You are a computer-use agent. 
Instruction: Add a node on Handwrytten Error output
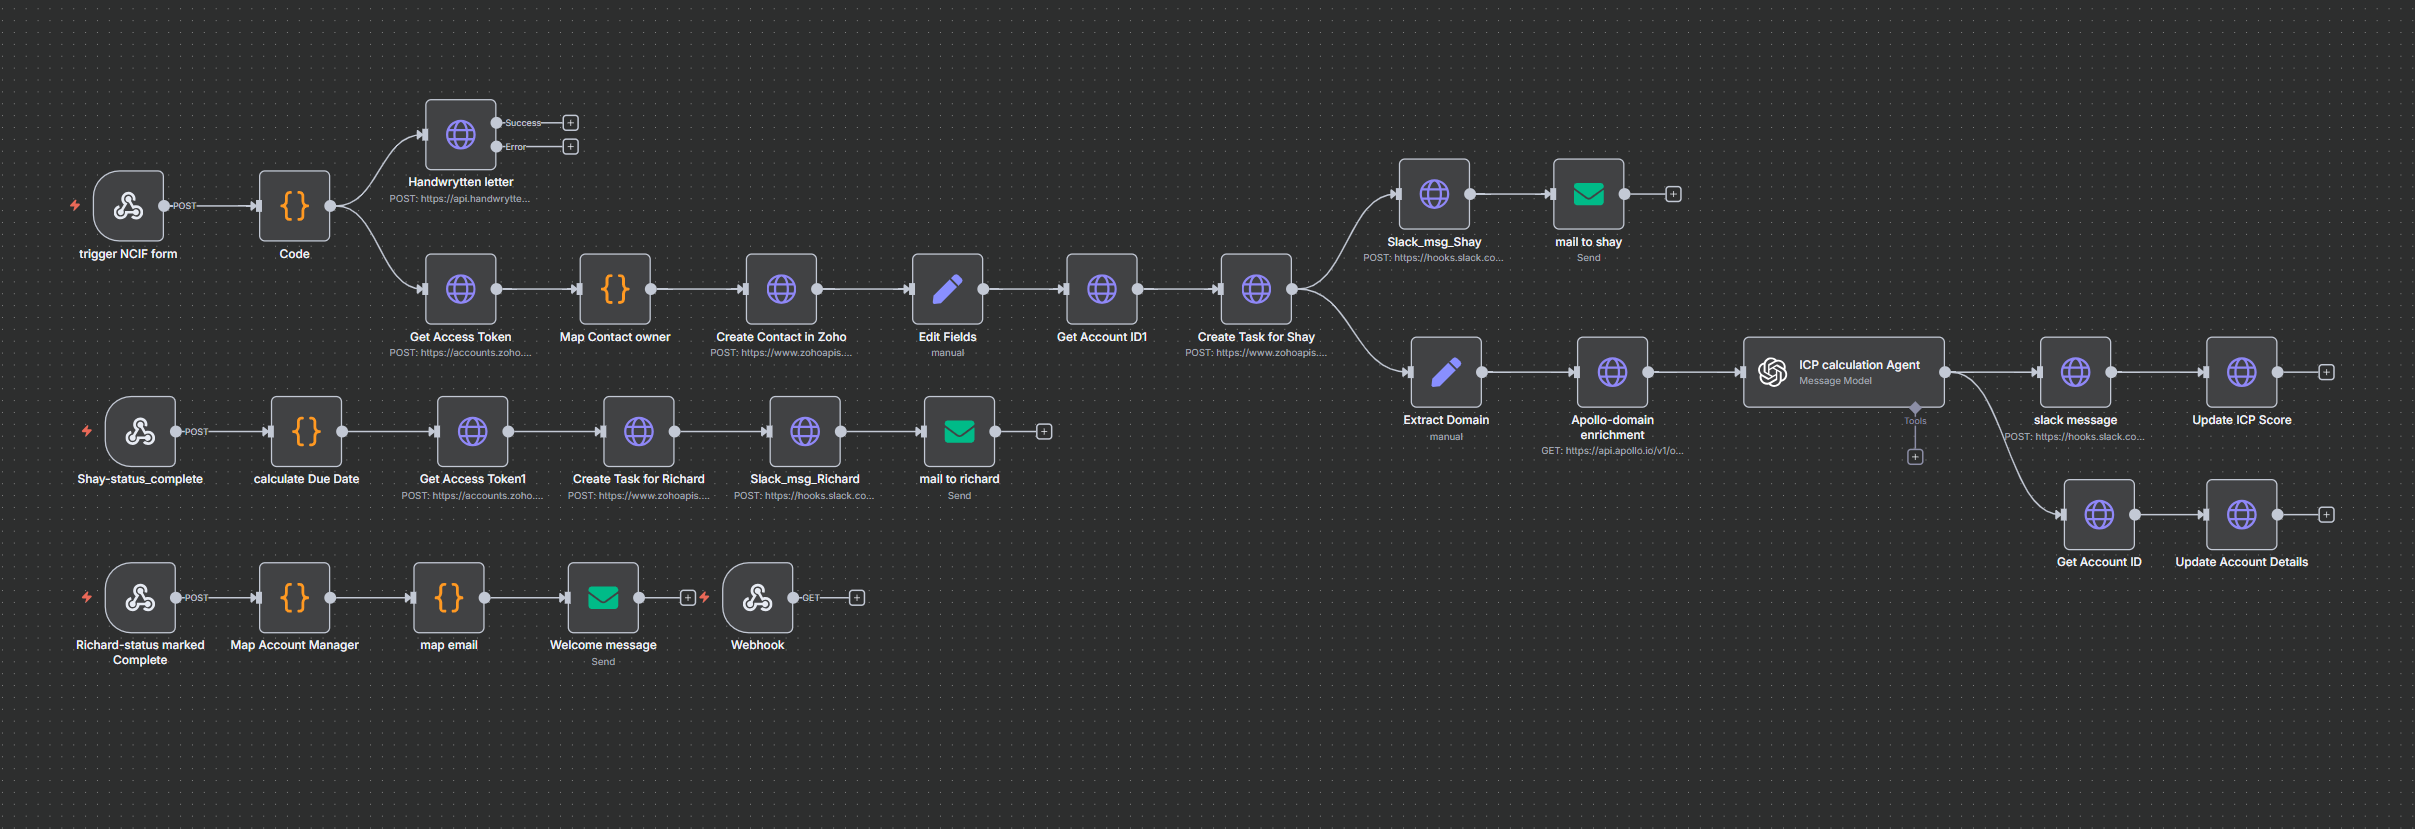[571, 147]
